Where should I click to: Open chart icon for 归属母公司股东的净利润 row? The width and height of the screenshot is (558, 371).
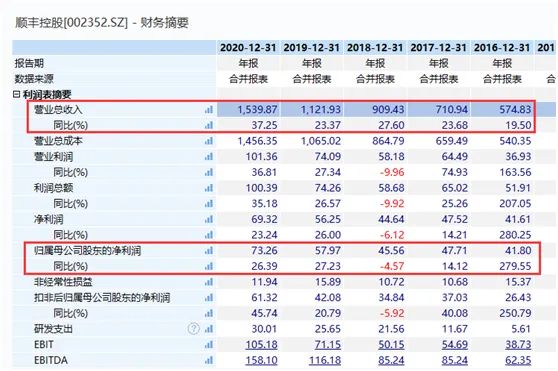(209, 251)
